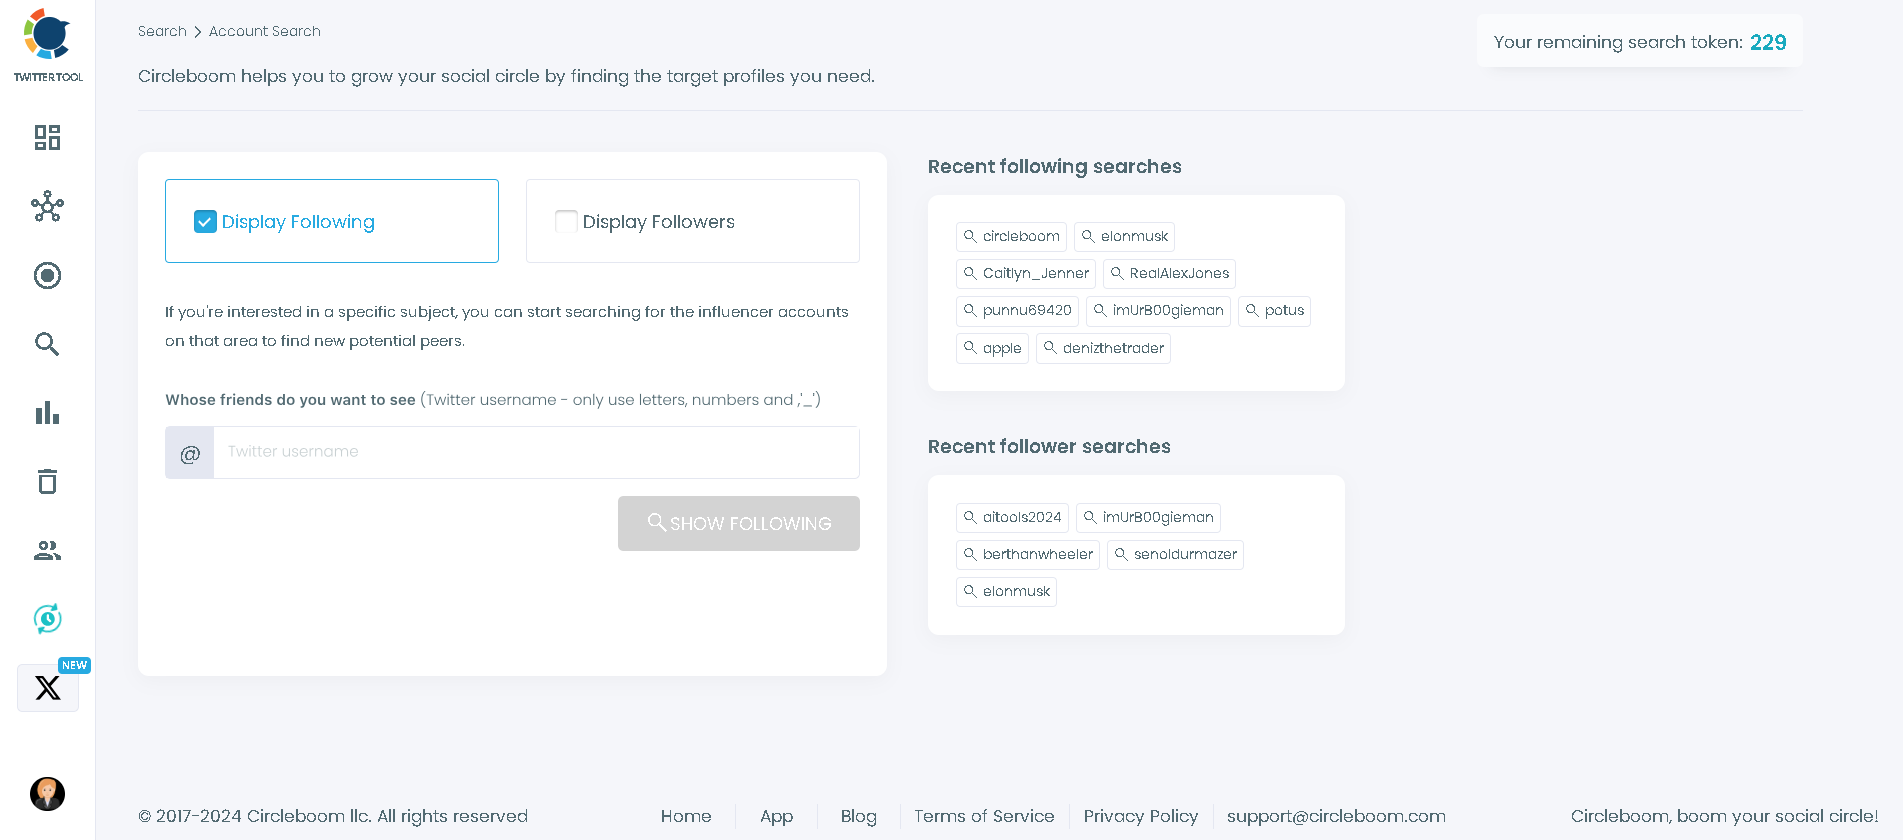1903x840 pixels.
Task: Check the Display Followers checkbox
Action: [x=566, y=222]
